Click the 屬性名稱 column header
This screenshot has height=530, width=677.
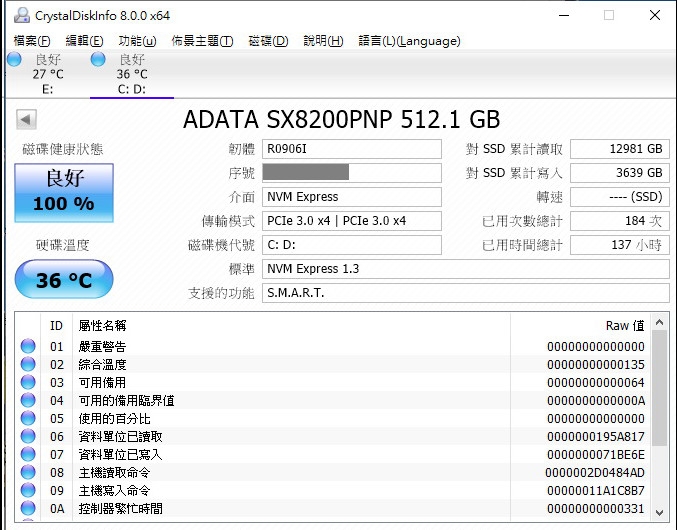click(x=291, y=325)
